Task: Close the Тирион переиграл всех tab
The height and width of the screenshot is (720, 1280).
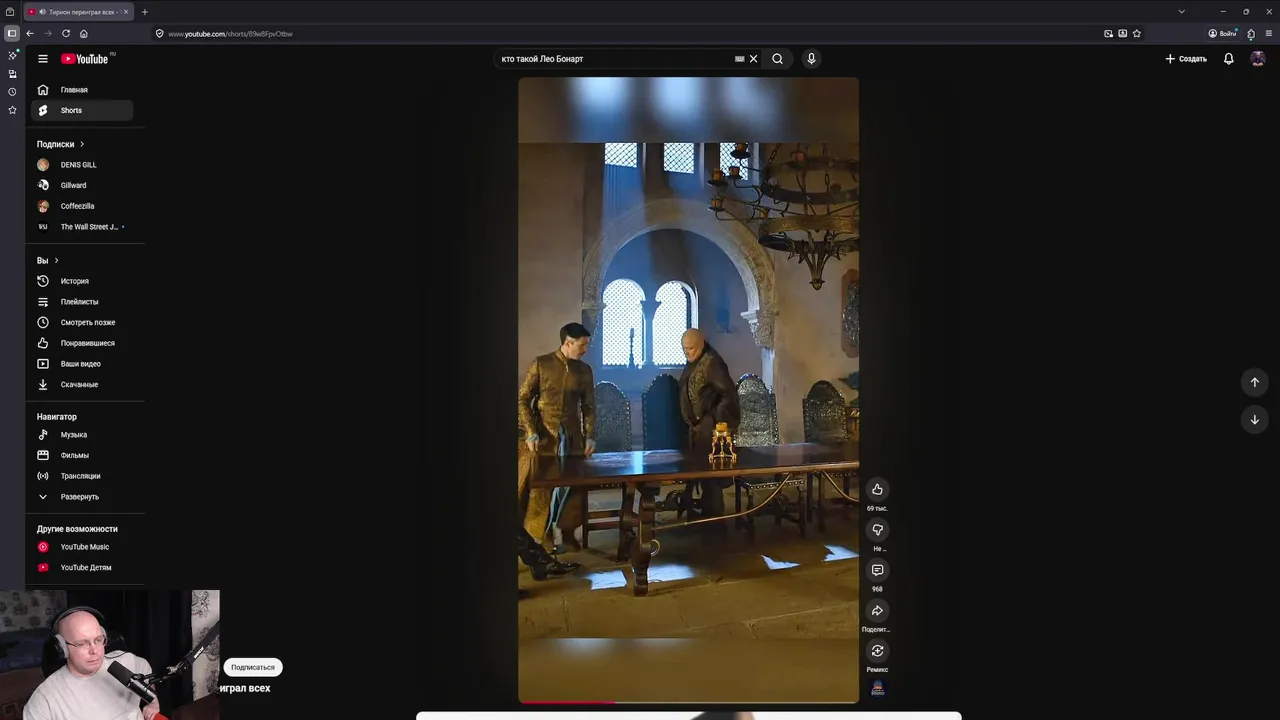Action: (126, 12)
